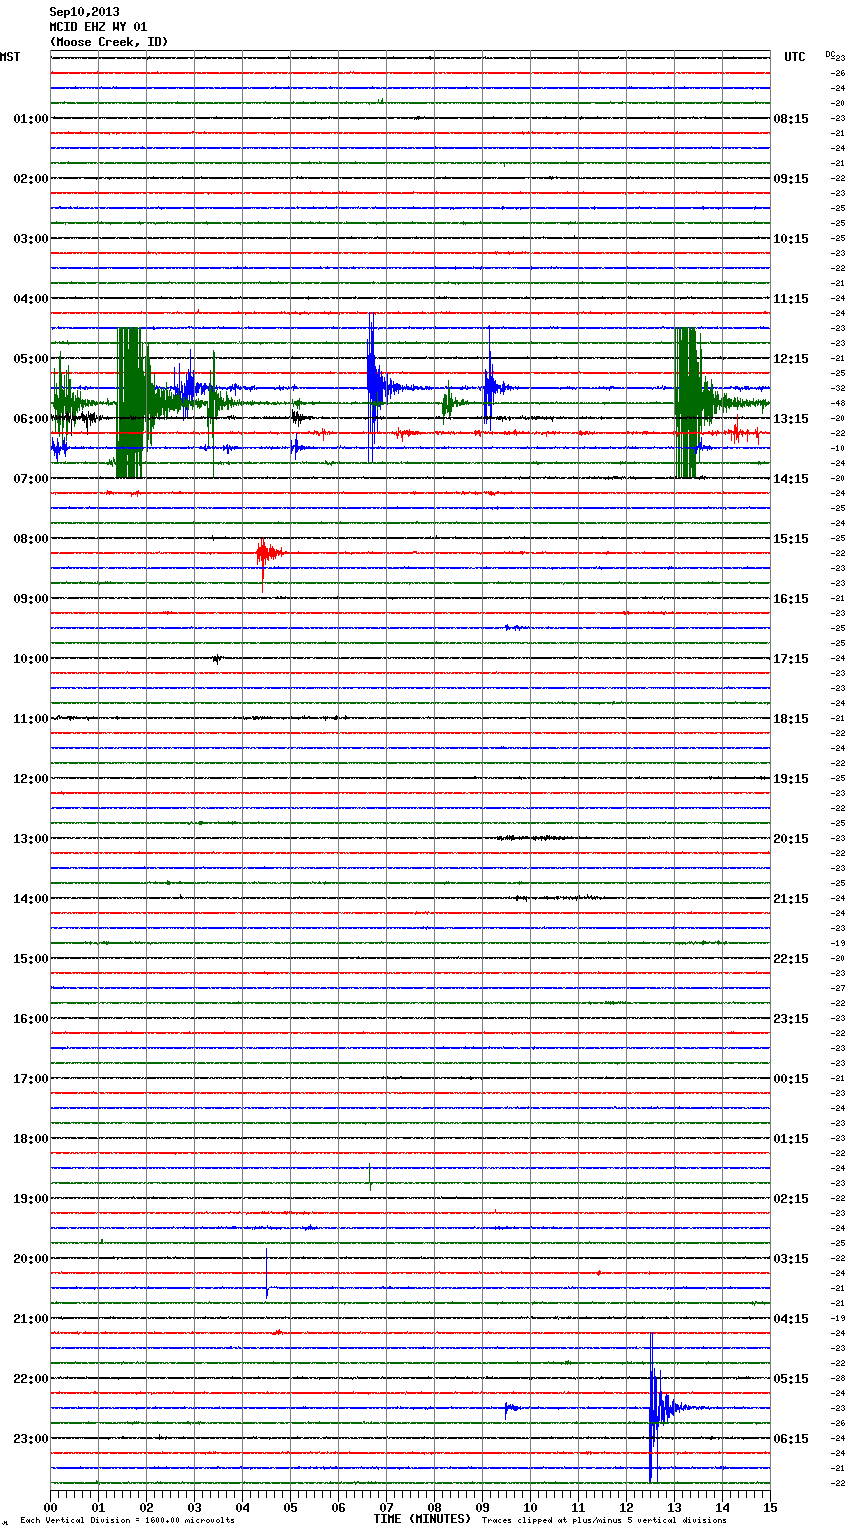The width and height of the screenshot is (850, 1534).
Task: Click the 18:15 UTC time label
Action: 791,718
